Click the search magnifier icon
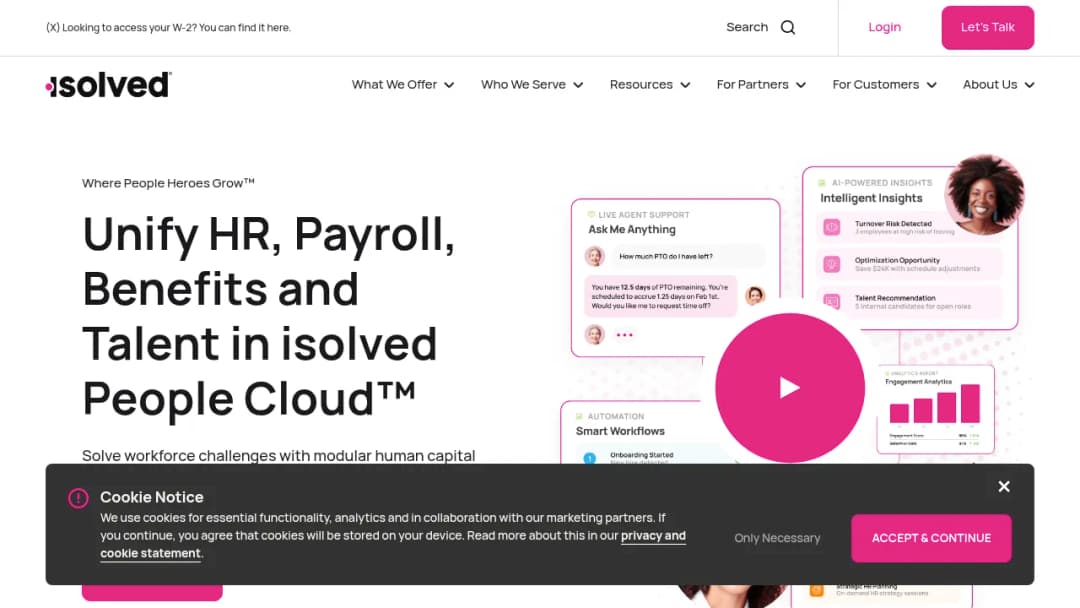Viewport: 1080px width, 608px height. pos(788,28)
